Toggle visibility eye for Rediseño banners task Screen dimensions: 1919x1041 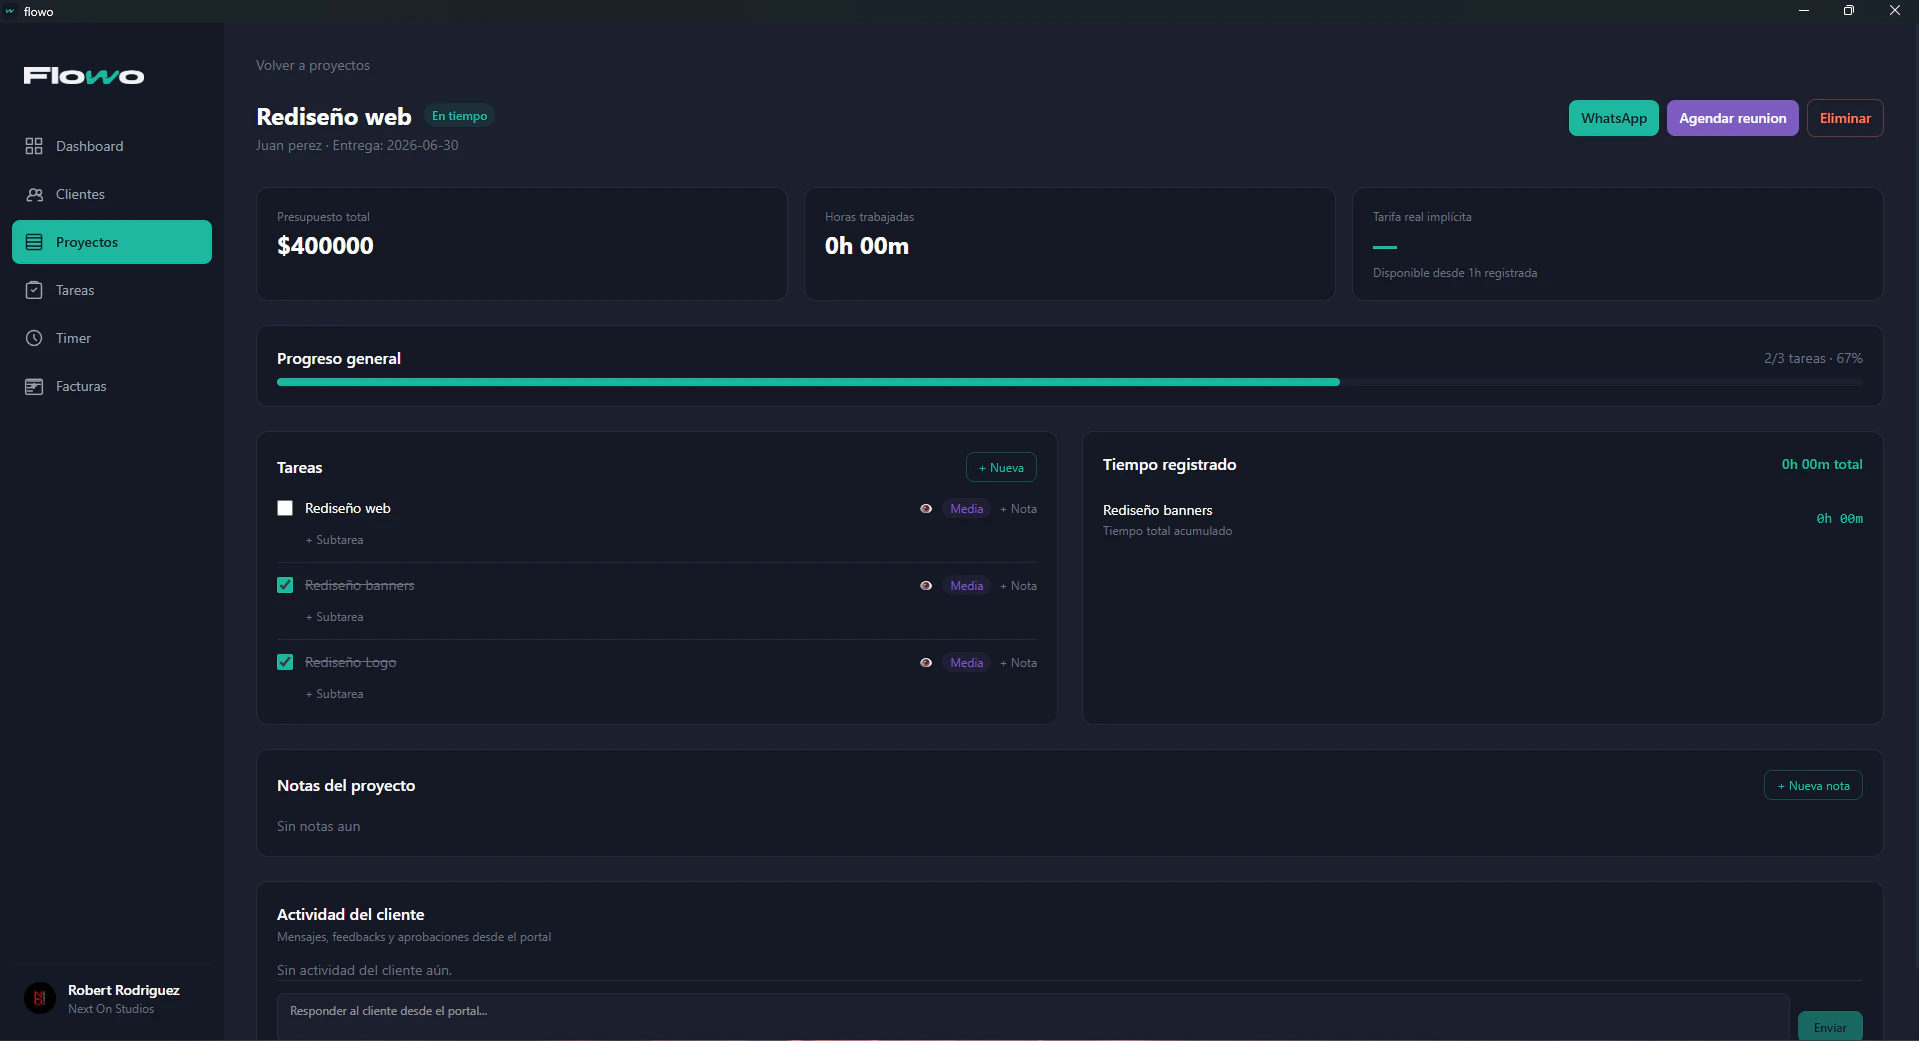point(926,586)
